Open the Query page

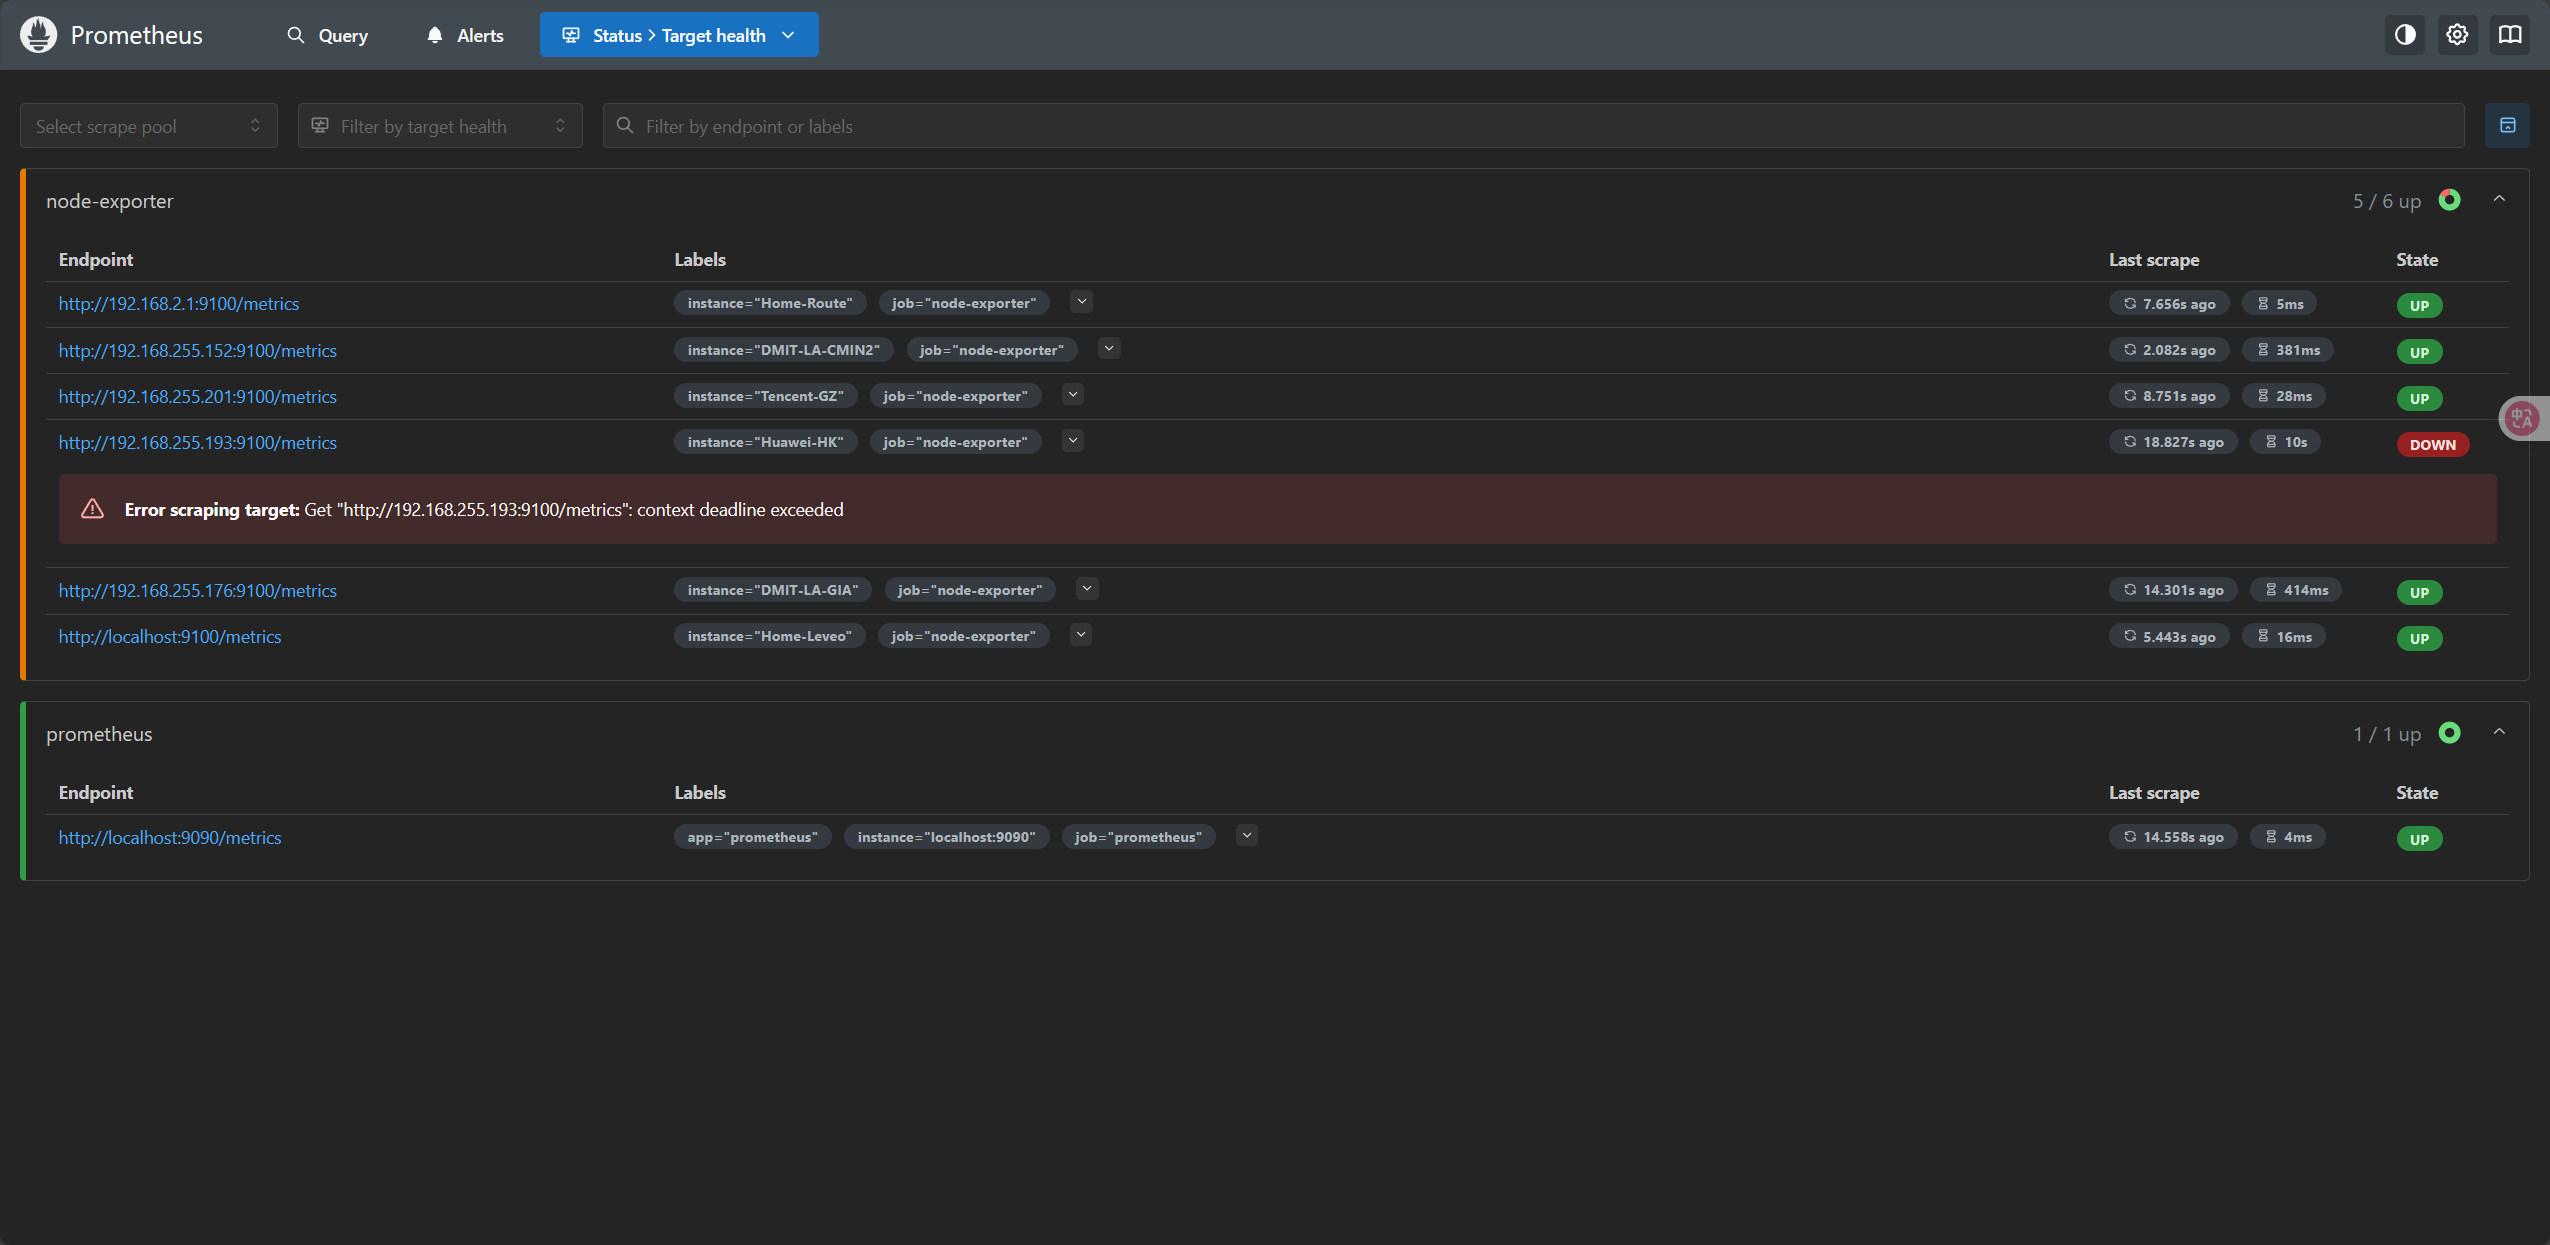[328, 35]
